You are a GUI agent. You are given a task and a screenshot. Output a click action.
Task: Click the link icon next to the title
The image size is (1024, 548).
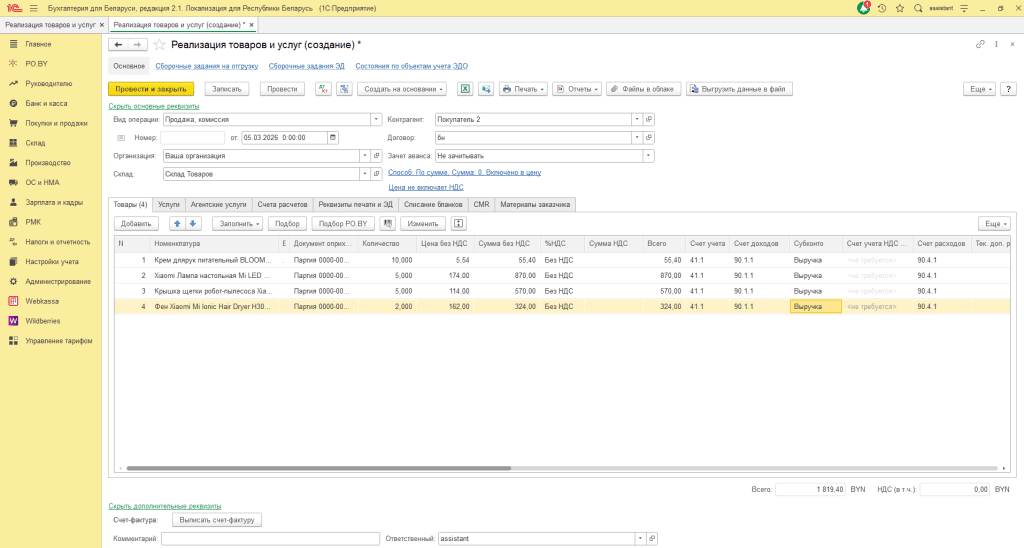pos(979,45)
